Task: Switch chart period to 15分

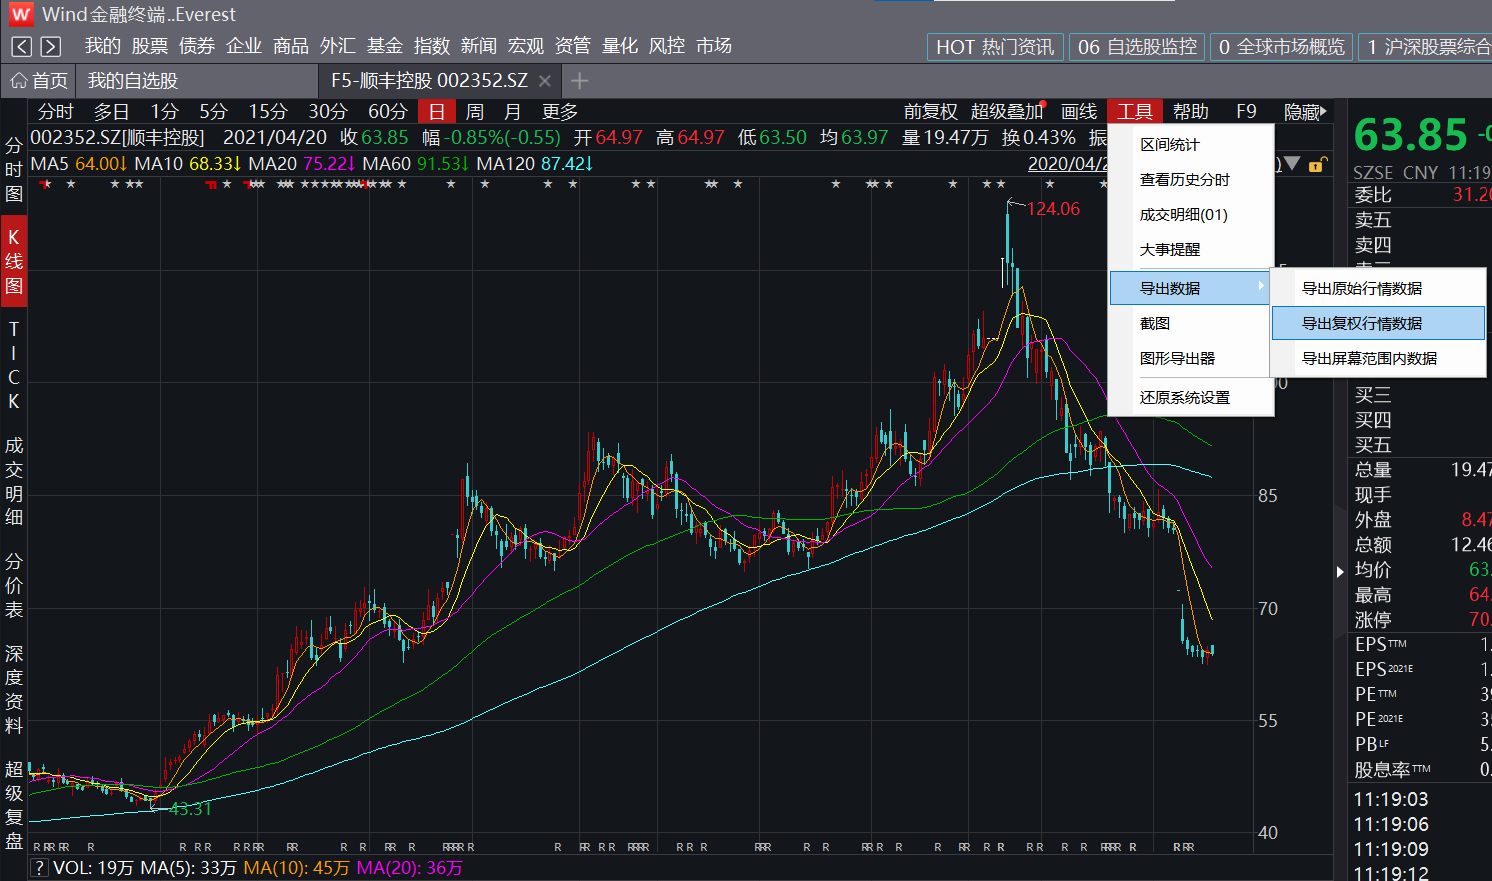Action: (x=268, y=112)
